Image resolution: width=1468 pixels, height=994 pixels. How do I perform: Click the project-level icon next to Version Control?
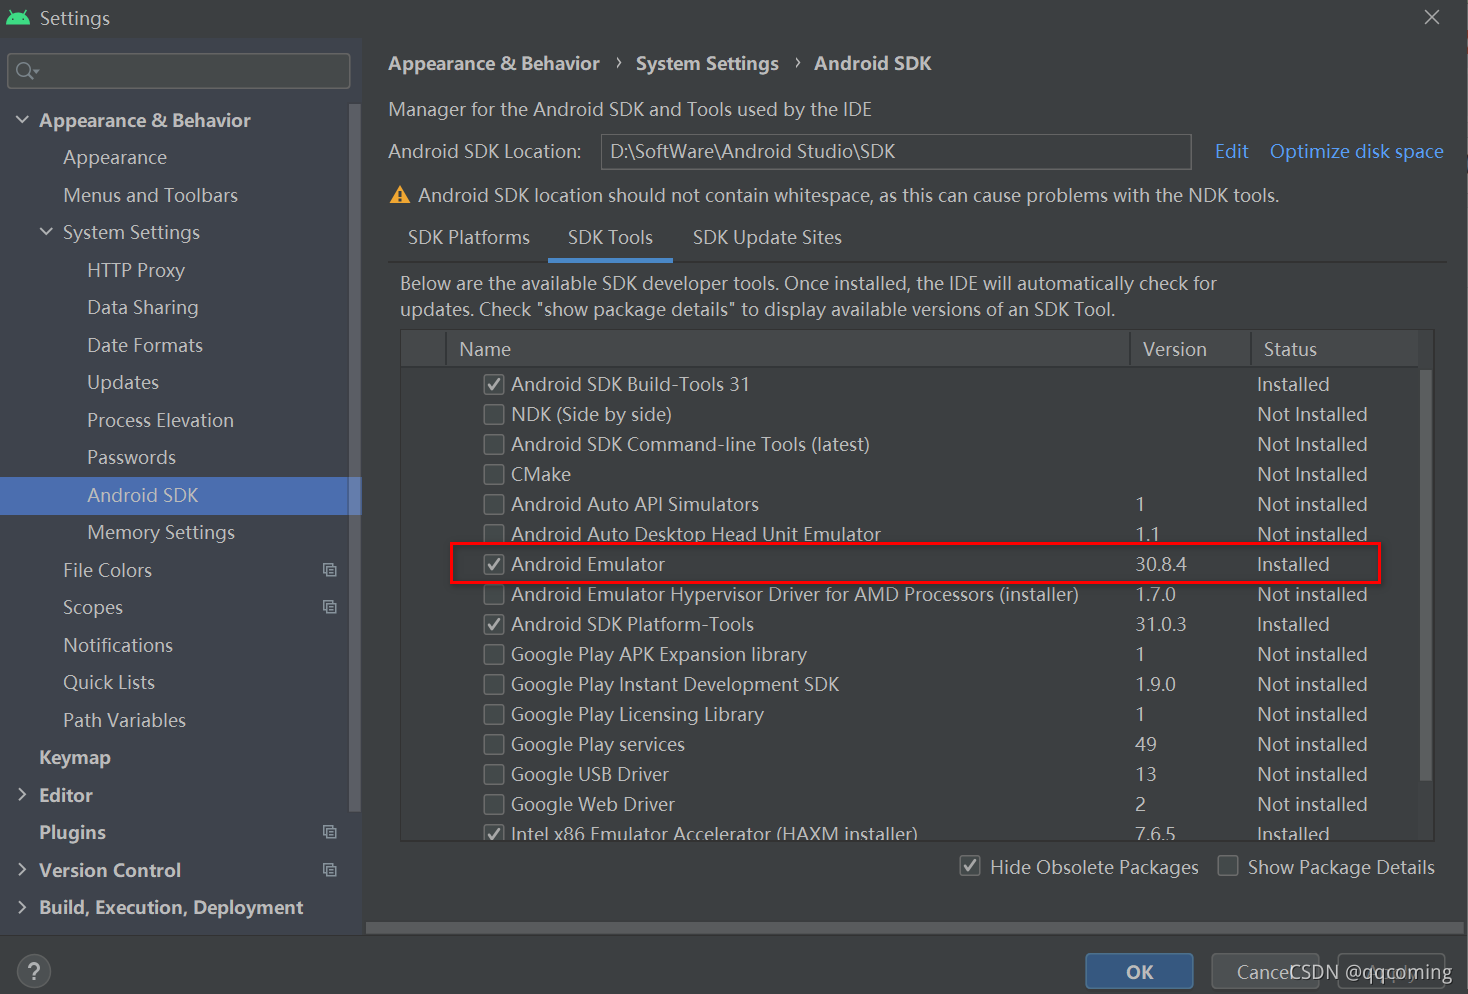click(329, 870)
